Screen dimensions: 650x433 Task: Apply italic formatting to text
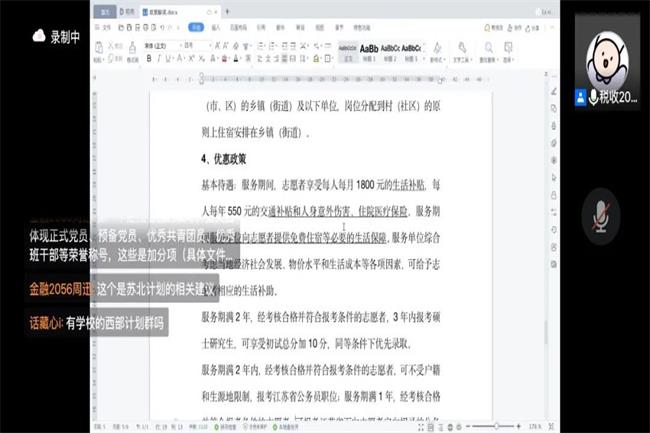tap(157, 58)
